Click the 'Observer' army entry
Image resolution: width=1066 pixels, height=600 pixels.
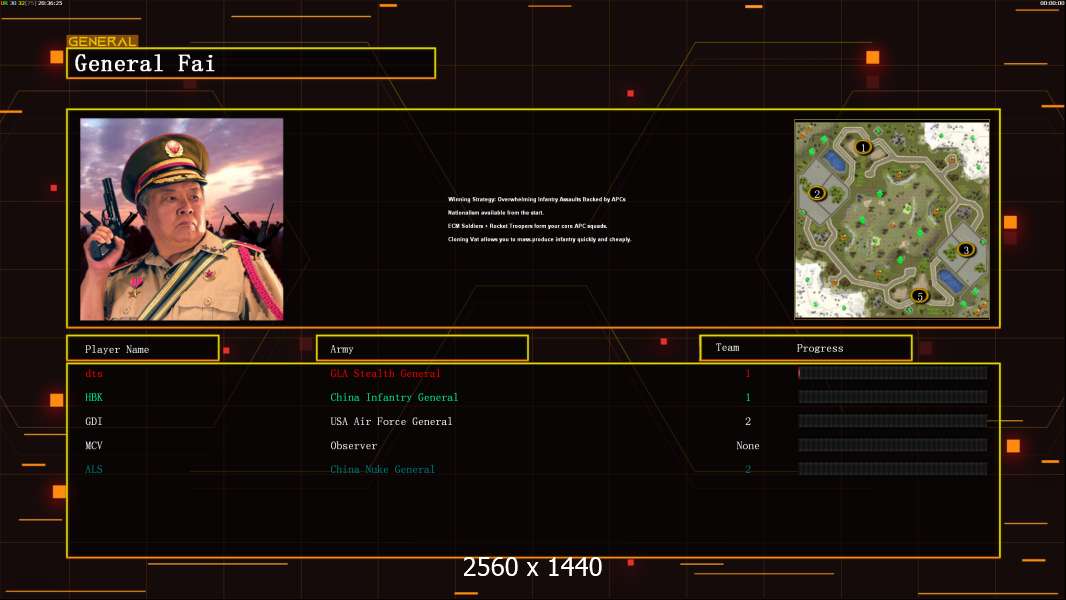pyautogui.click(x=354, y=446)
